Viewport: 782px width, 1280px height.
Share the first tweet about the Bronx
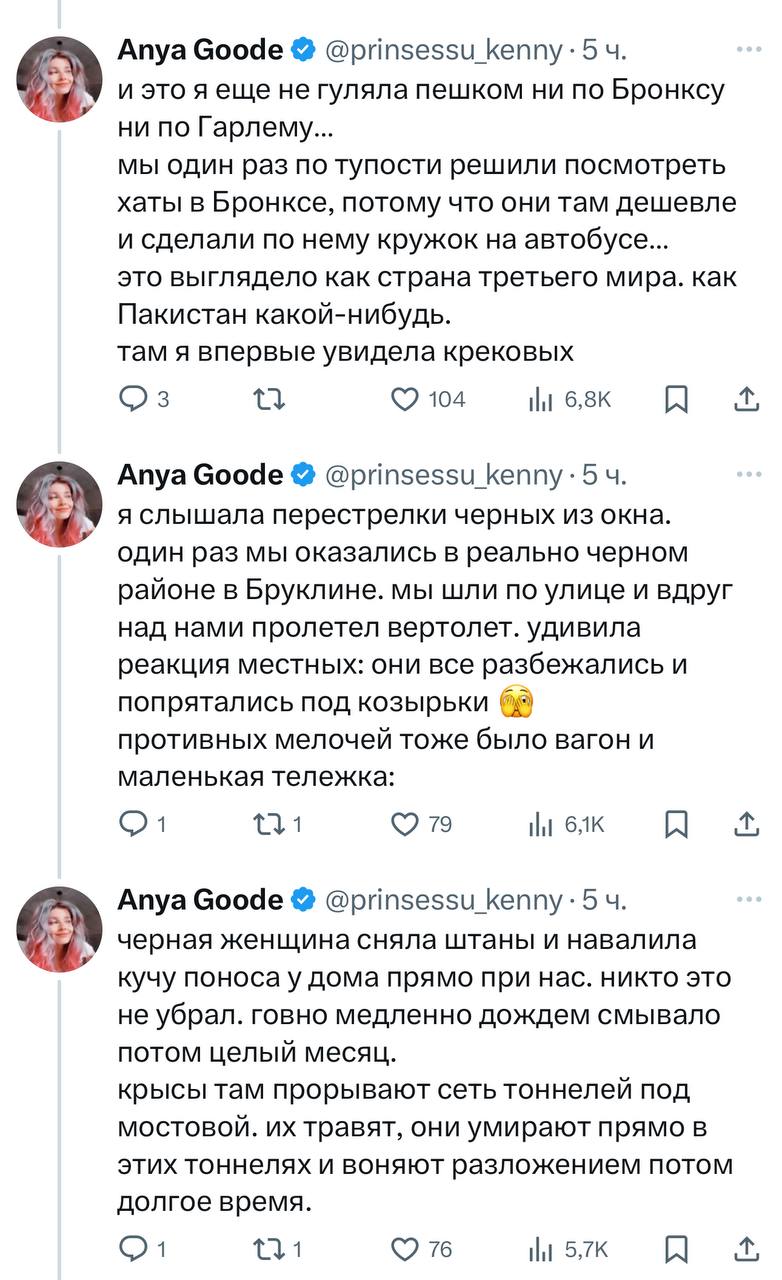point(746,399)
